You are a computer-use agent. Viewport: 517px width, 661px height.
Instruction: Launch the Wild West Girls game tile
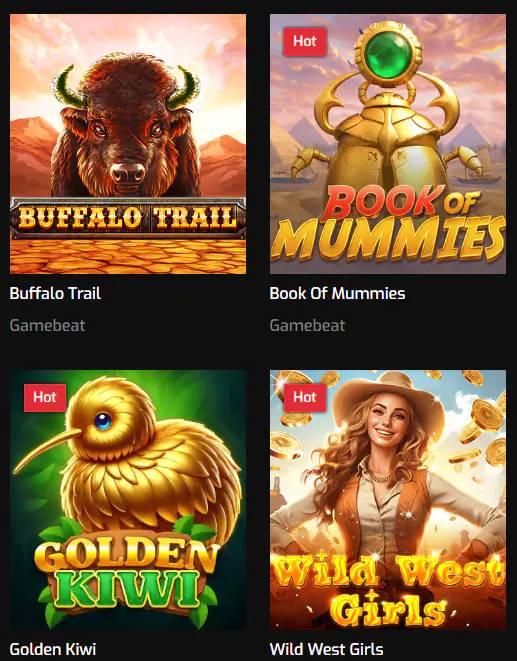click(x=388, y=500)
